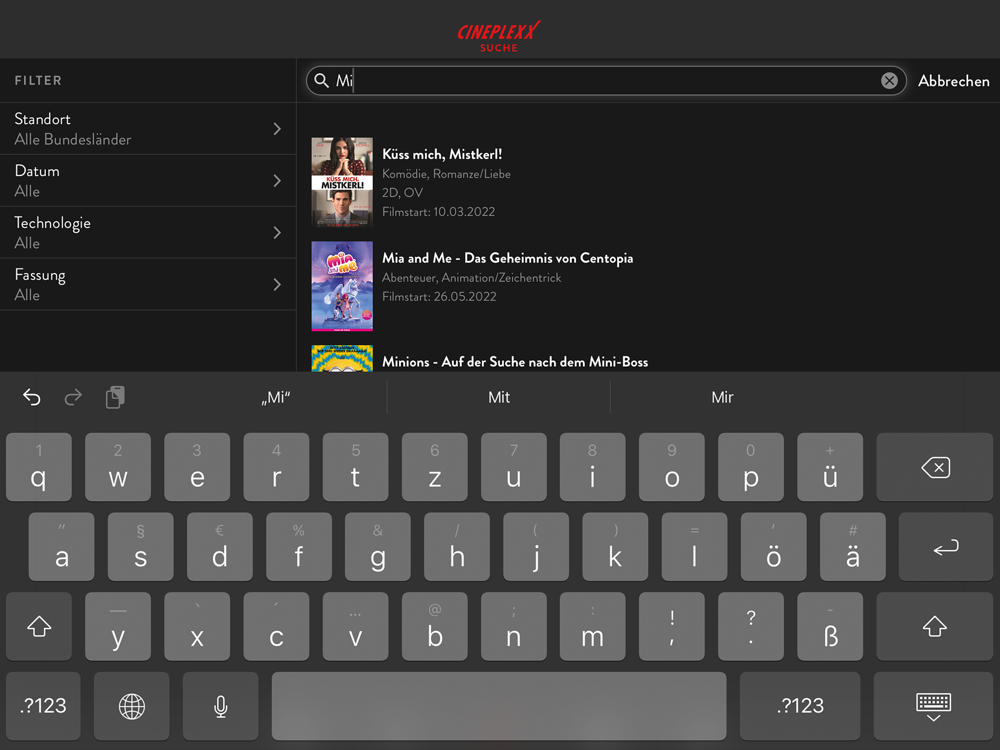The height and width of the screenshot is (750, 1000).
Task: Tap the i key
Action: pyautogui.click(x=592, y=467)
